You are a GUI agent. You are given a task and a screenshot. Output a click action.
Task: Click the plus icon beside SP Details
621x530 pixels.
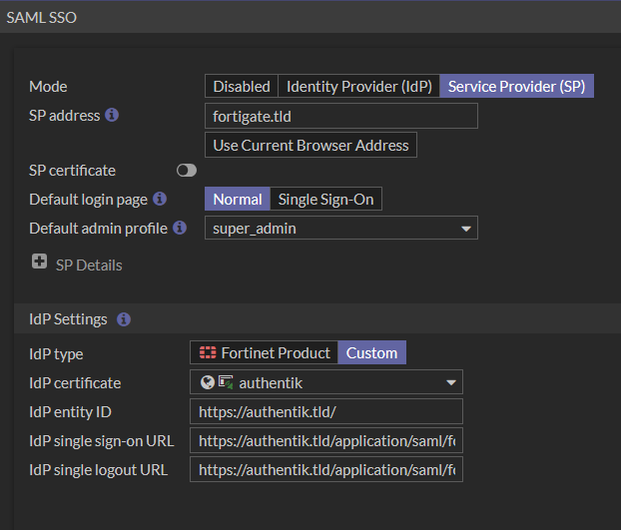[x=40, y=262]
